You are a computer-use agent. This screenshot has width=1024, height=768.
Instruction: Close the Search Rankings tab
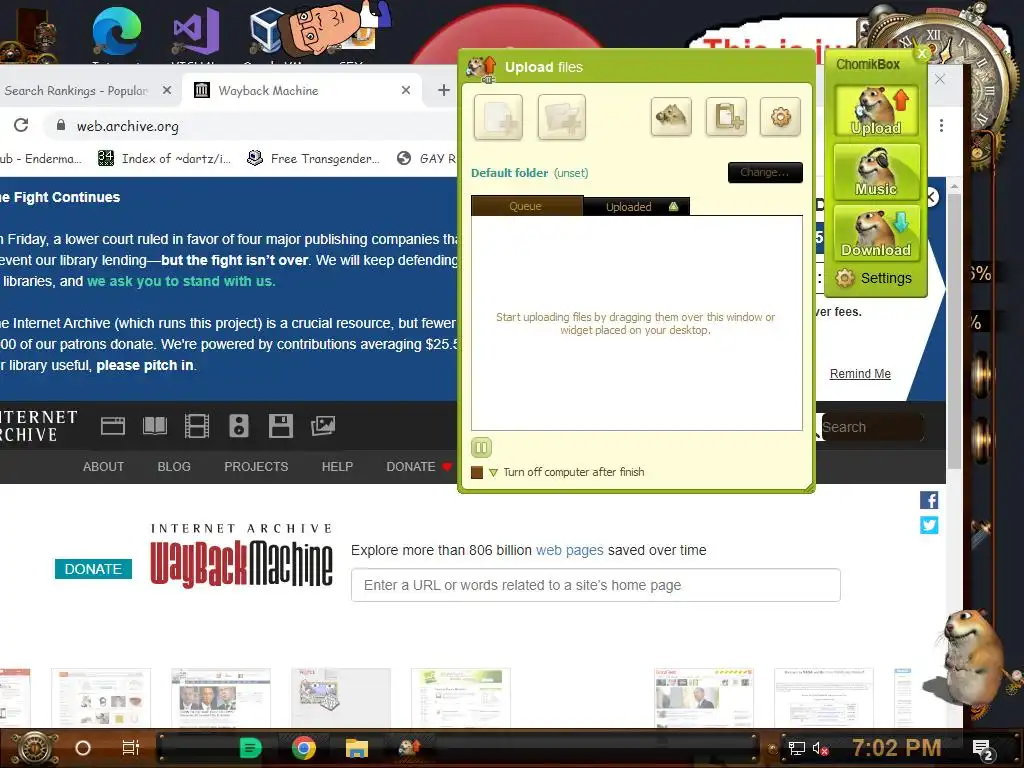(x=167, y=90)
